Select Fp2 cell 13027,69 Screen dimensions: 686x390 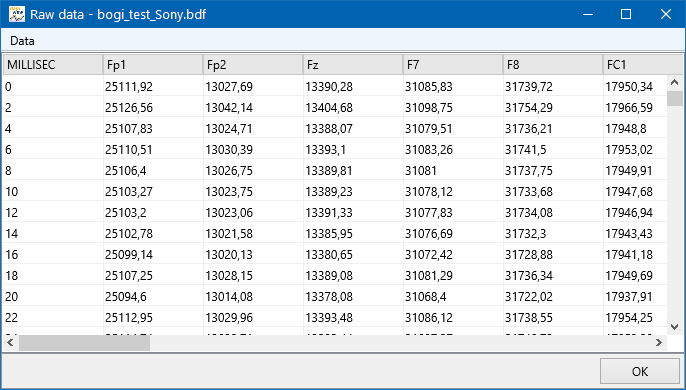coord(253,87)
